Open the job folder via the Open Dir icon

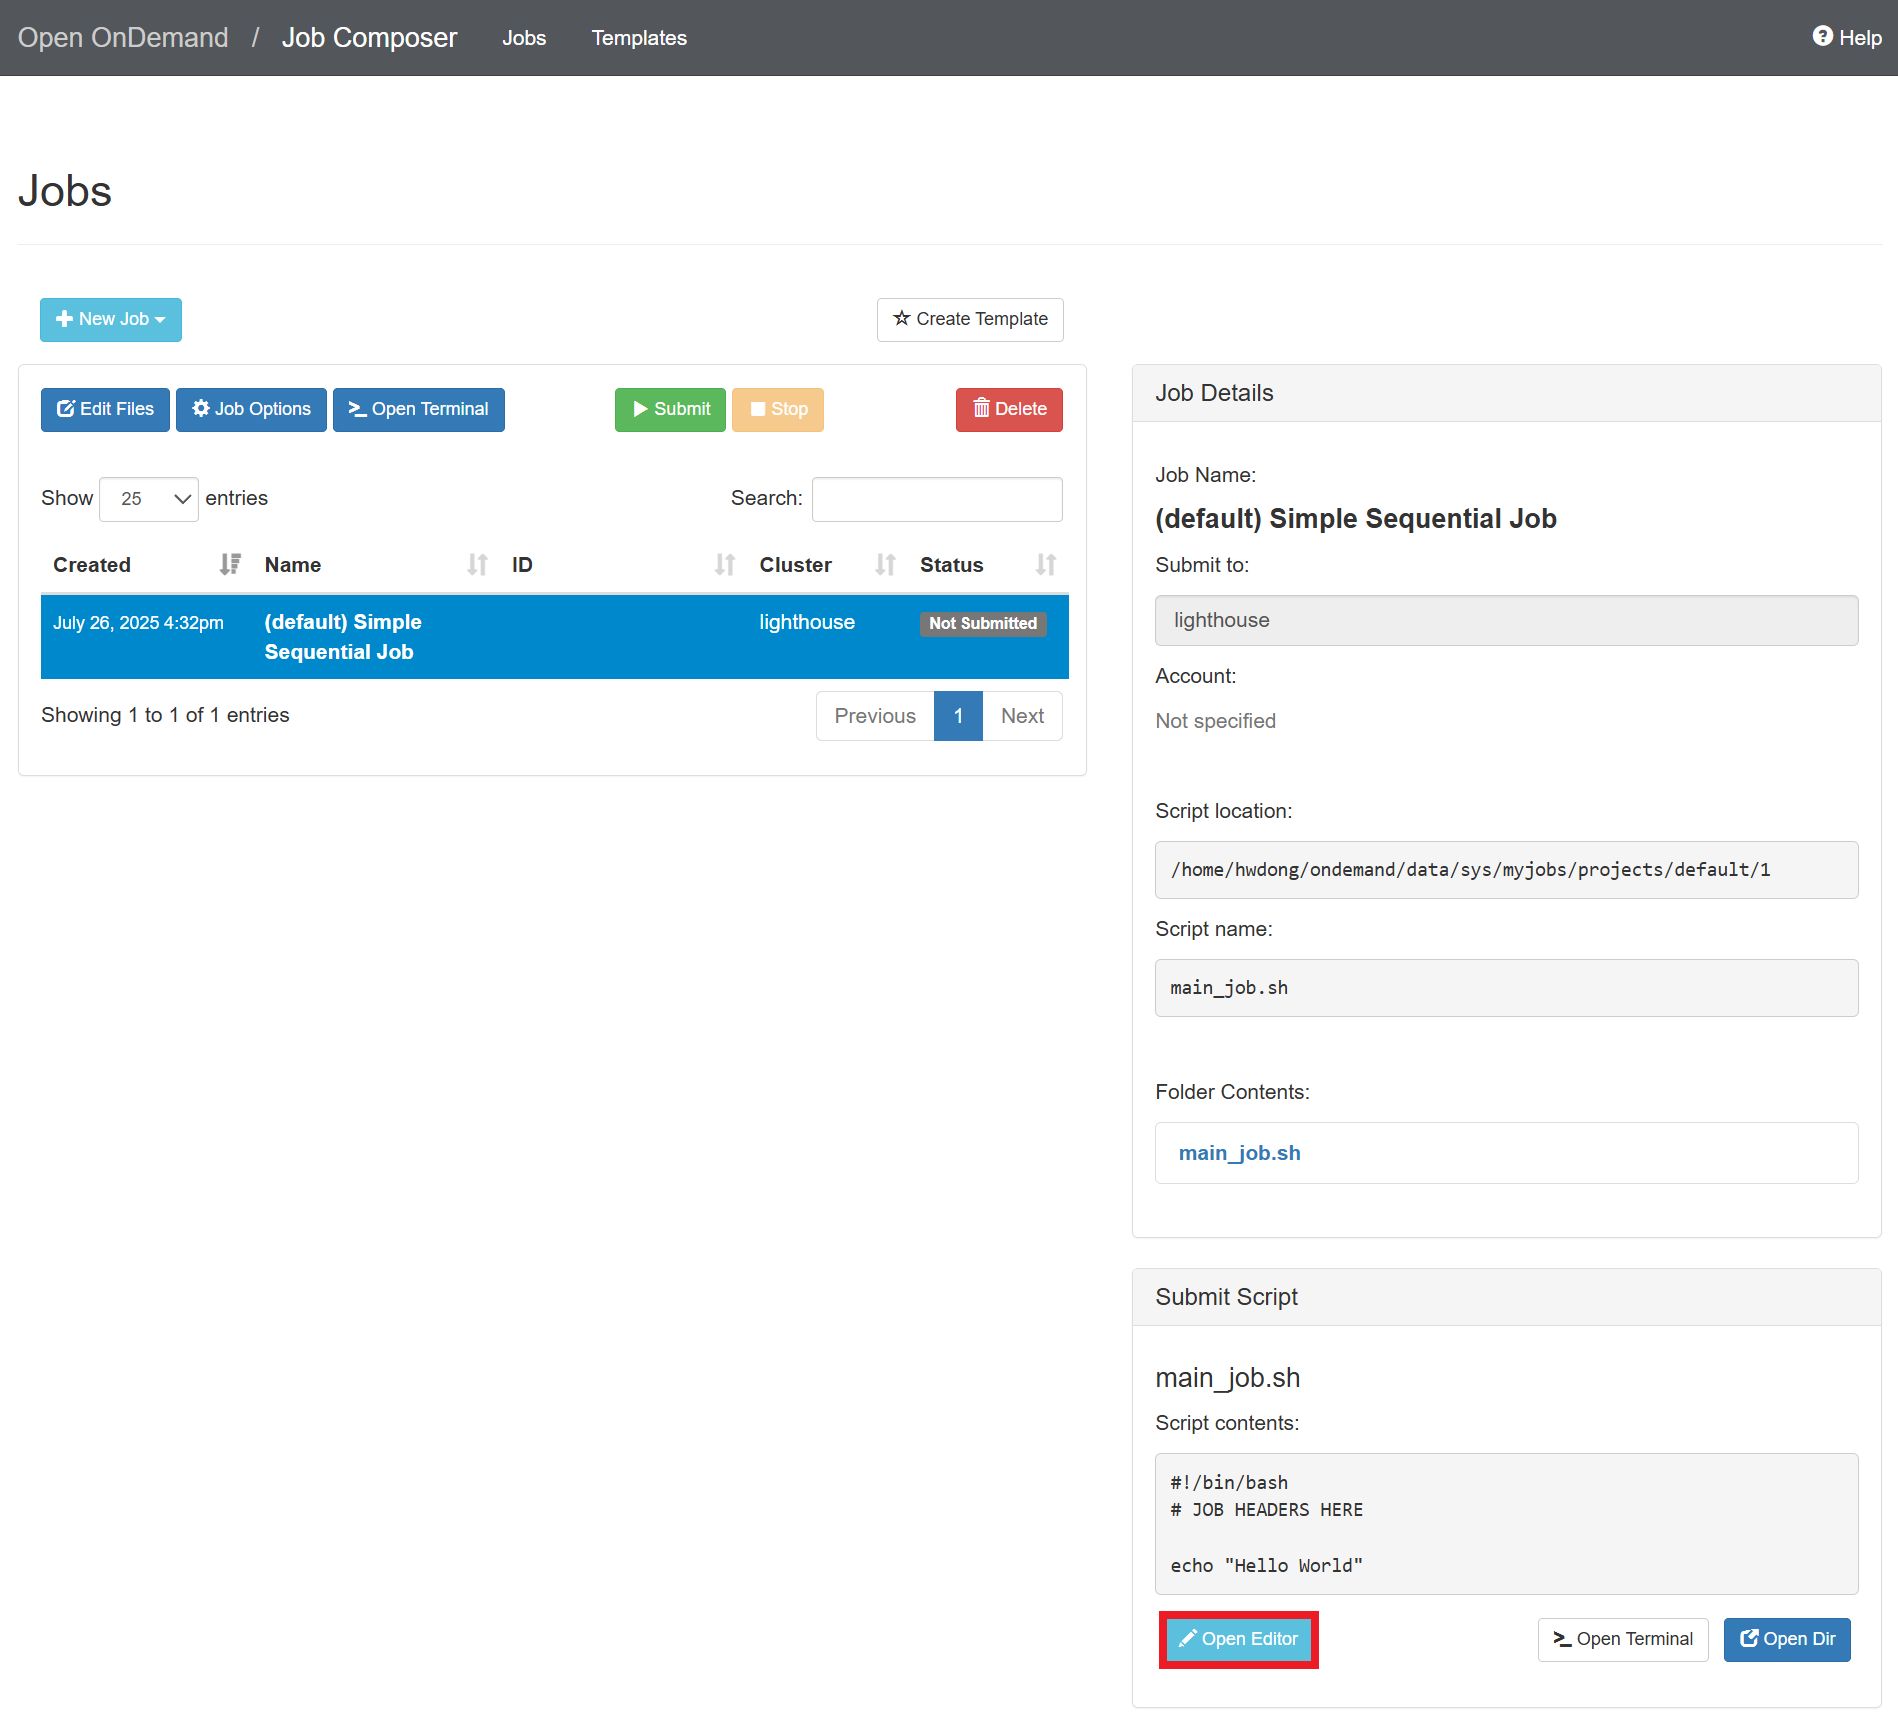point(1750,1639)
